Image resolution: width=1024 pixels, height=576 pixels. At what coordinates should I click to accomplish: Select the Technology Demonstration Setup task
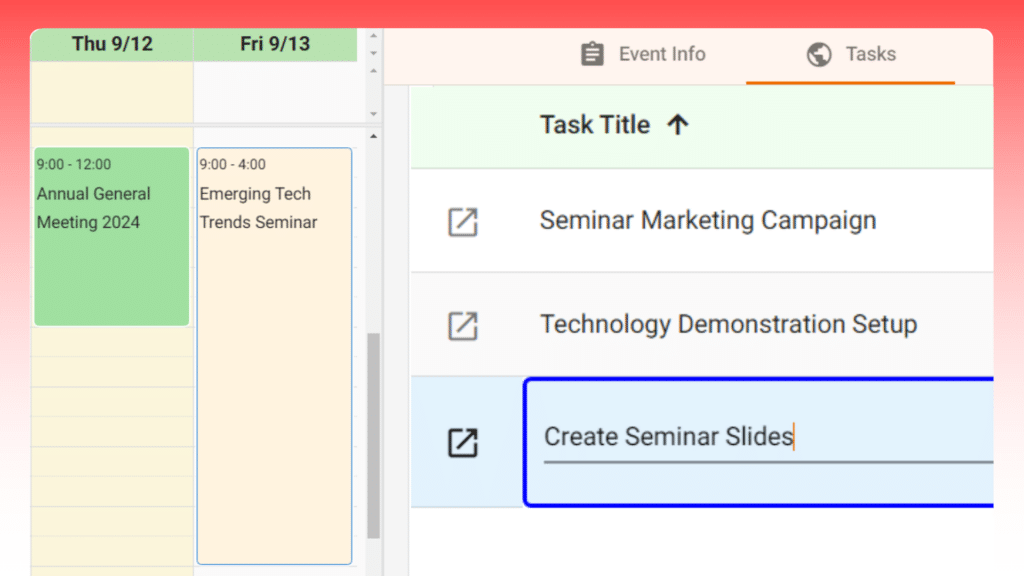pyautogui.click(x=729, y=325)
